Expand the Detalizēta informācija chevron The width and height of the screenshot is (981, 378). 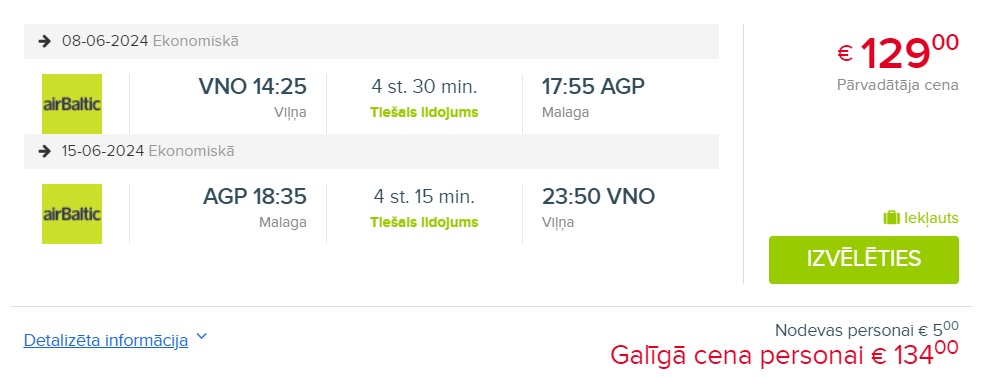tap(201, 337)
